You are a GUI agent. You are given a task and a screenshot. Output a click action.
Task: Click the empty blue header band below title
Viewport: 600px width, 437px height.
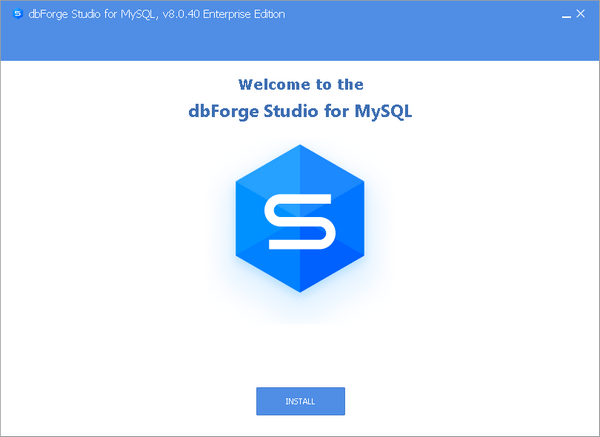(x=300, y=45)
